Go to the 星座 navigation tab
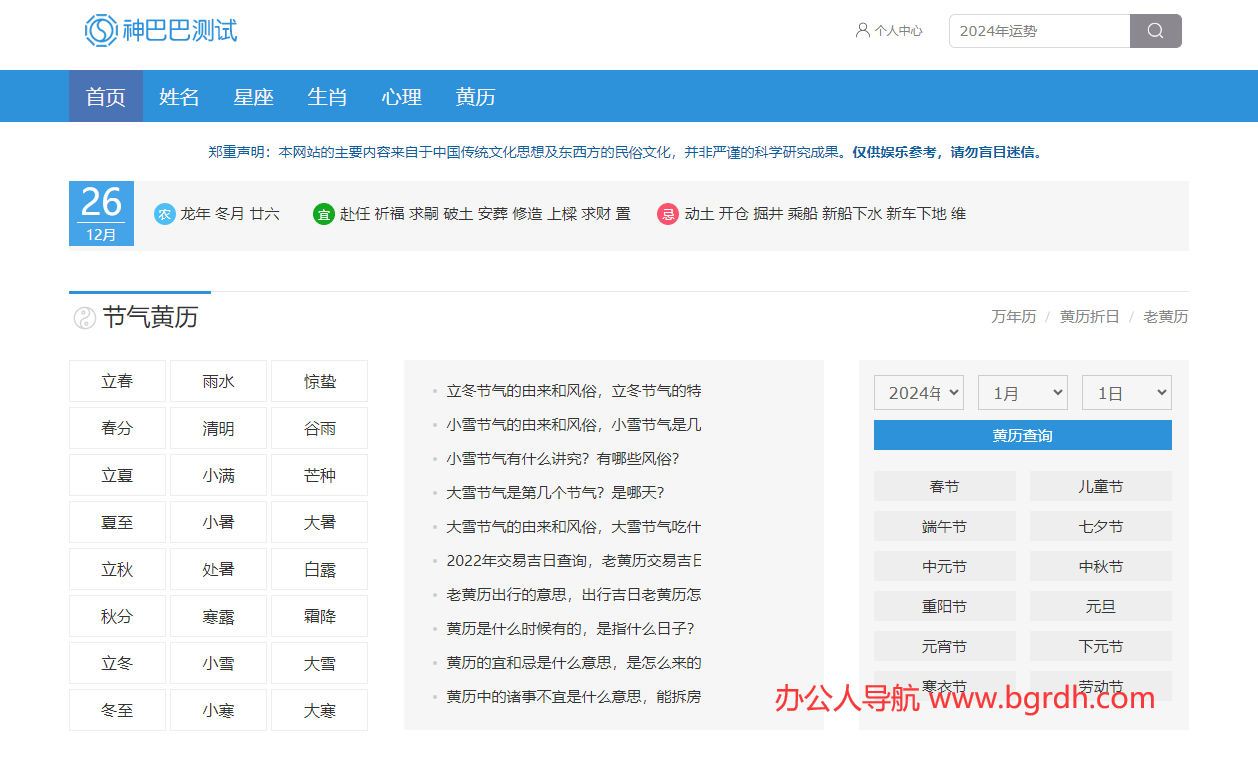The width and height of the screenshot is (1258, 757). [253, 97]
